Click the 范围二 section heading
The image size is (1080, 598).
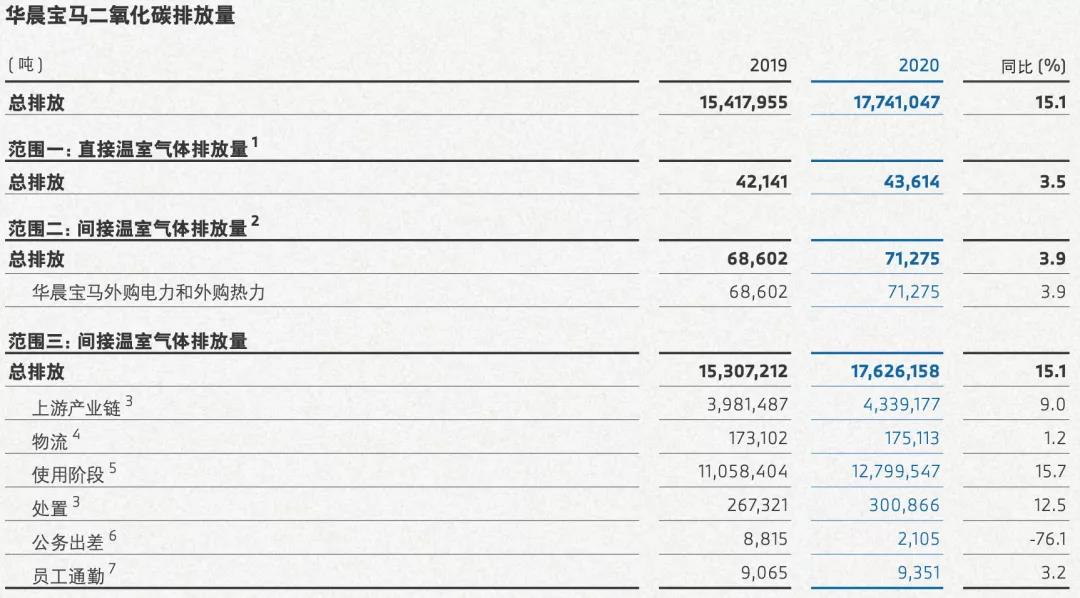click(128, 227)
